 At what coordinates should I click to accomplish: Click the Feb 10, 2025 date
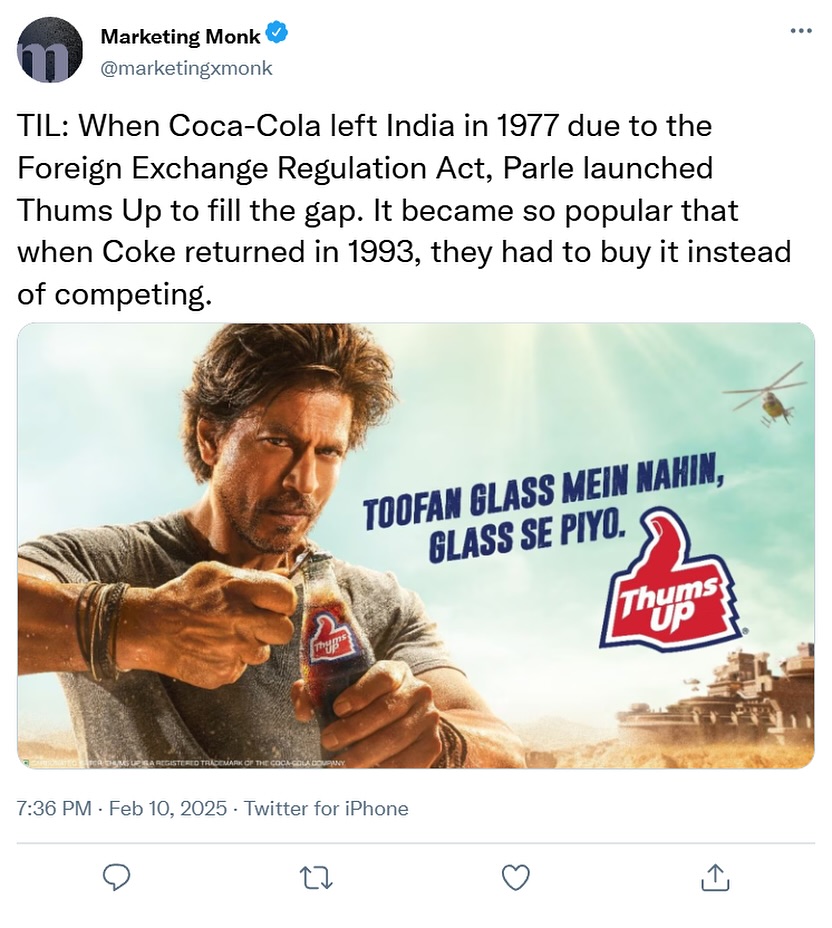tap(169, 808)
